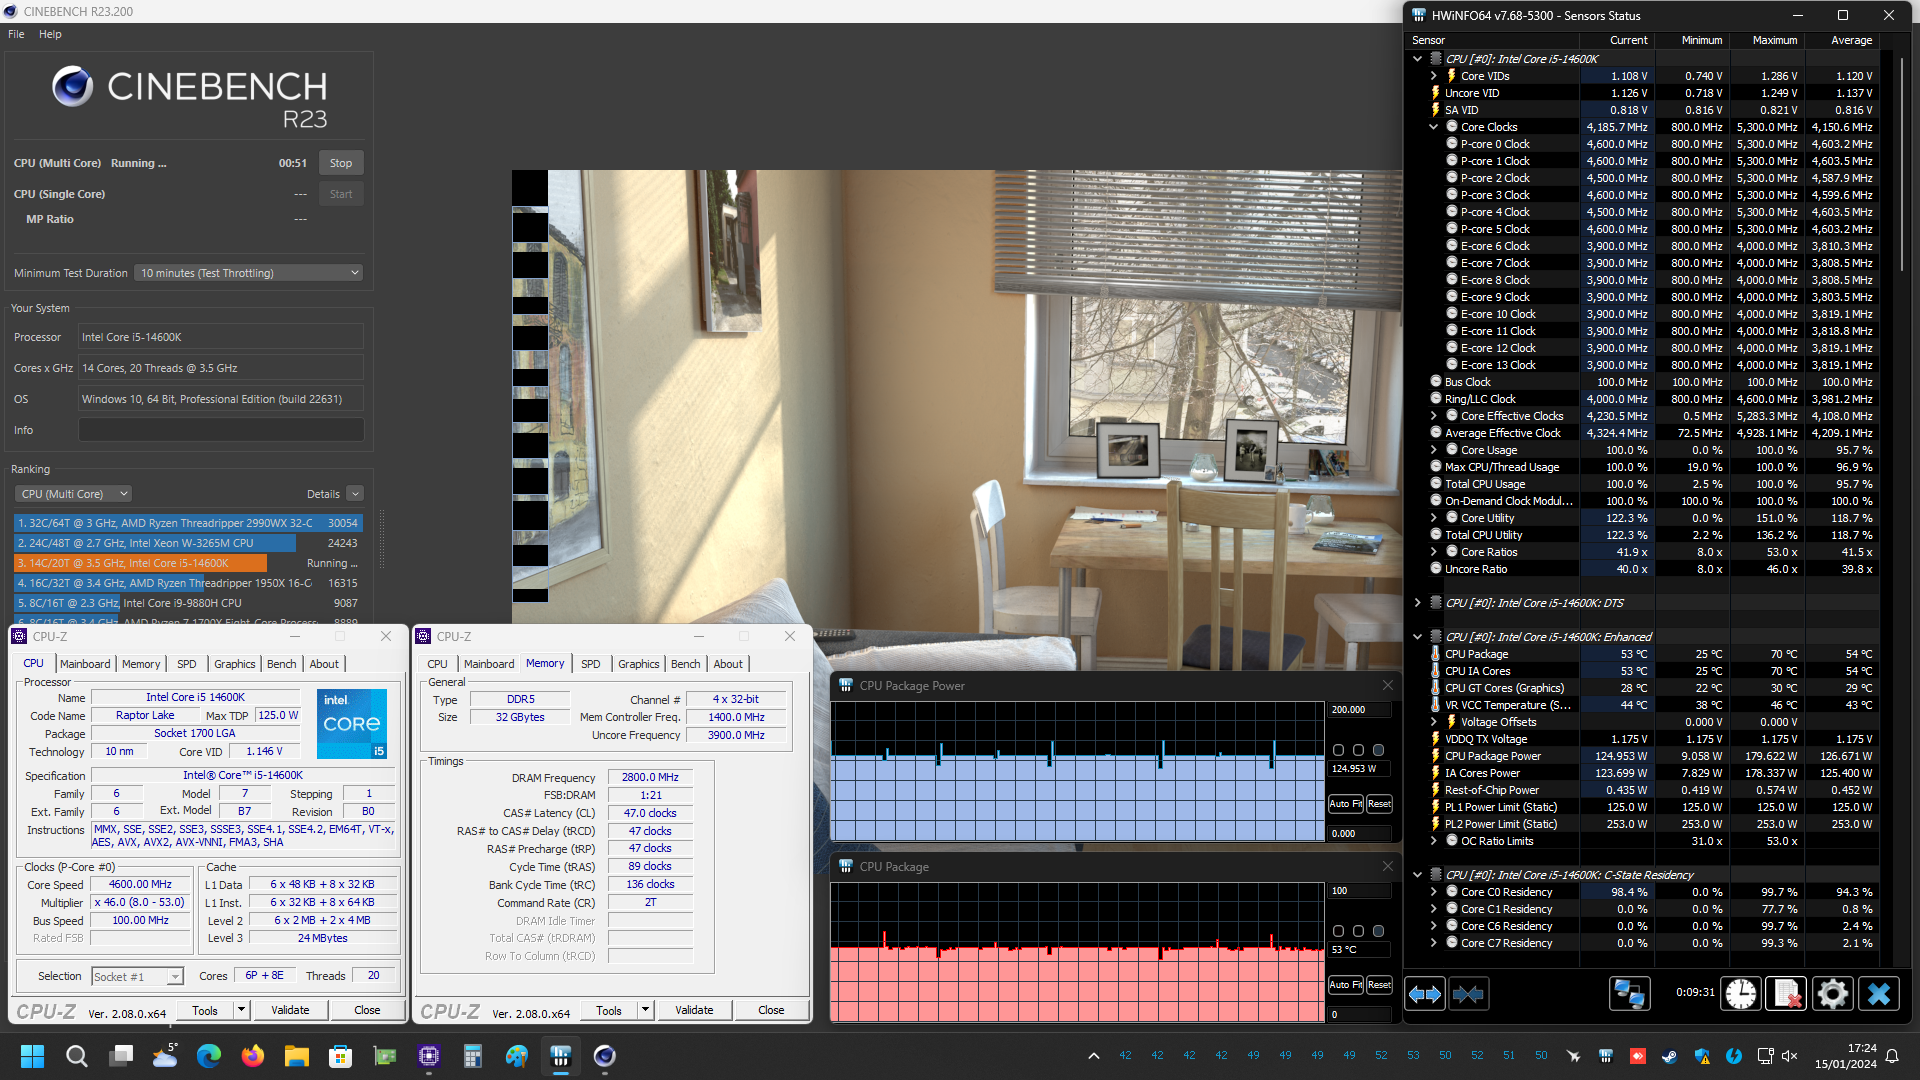Open Windows Security shield tray icon
The height and width of the screenshot is (1080, 1920).
1702,1056
